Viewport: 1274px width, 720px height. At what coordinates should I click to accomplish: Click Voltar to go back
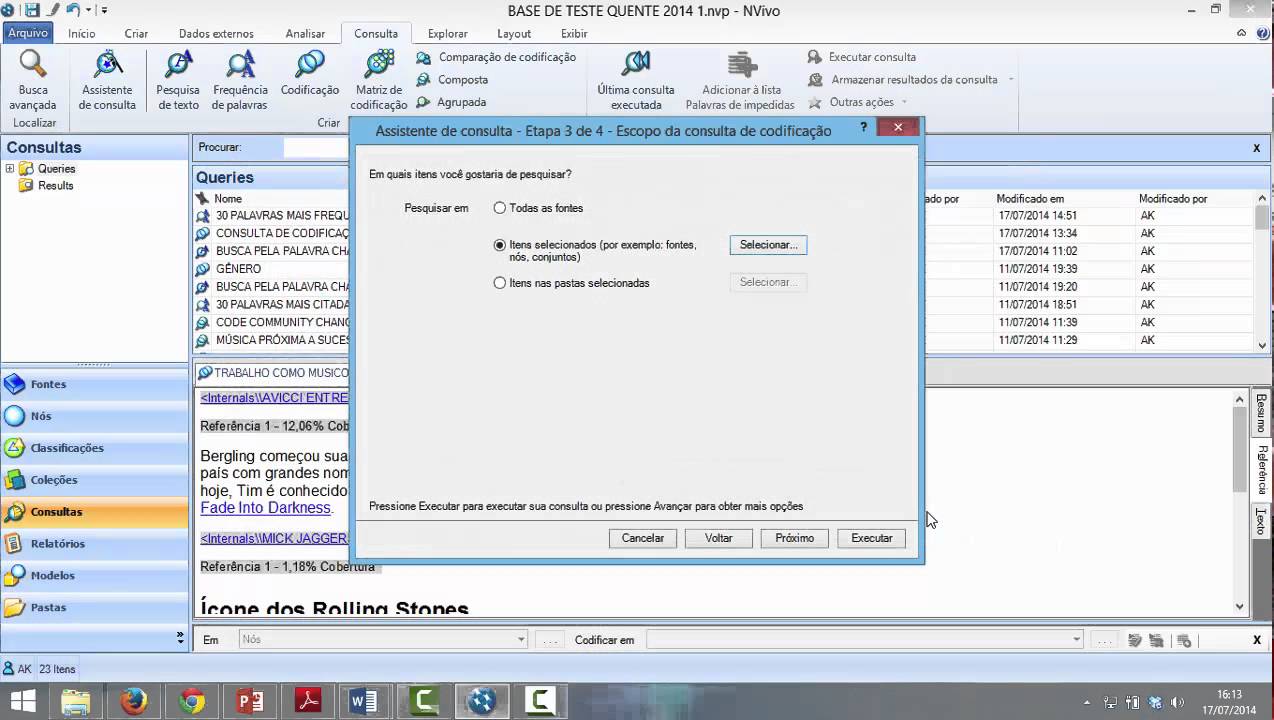[x=719, y=538]
